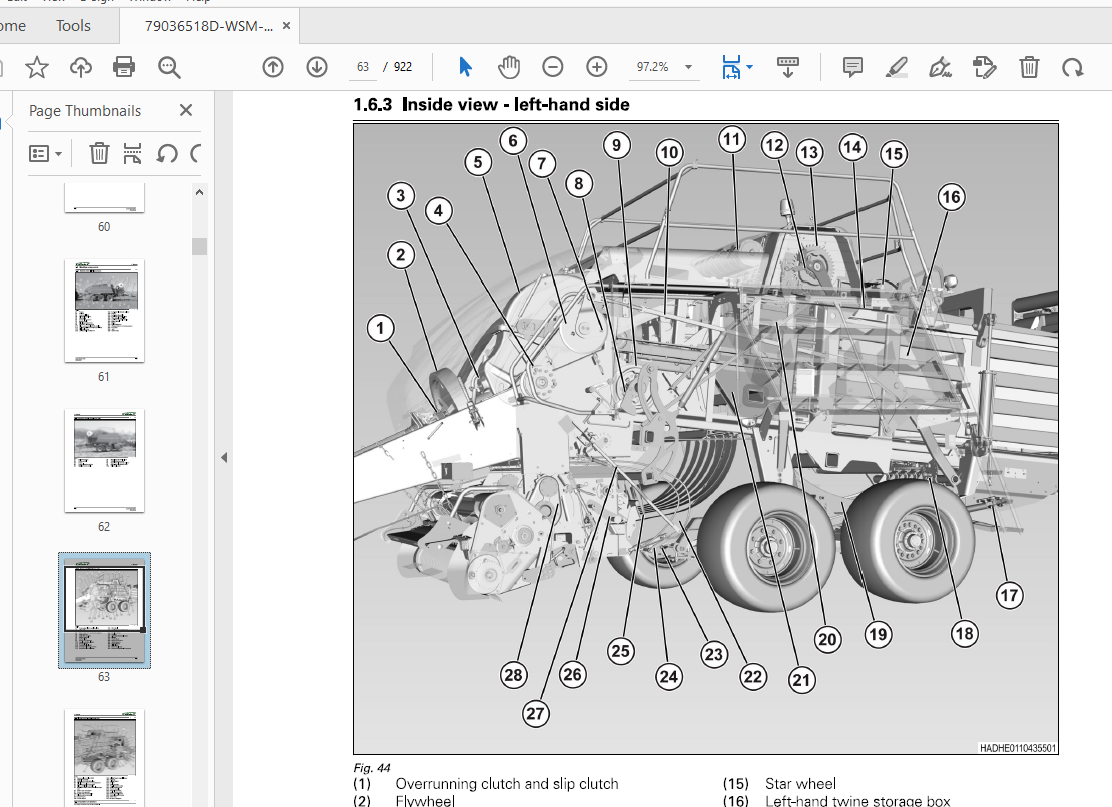The image size is (1112, 807).
Task: Activate the selection arrow tool
Action: point(465,67)
